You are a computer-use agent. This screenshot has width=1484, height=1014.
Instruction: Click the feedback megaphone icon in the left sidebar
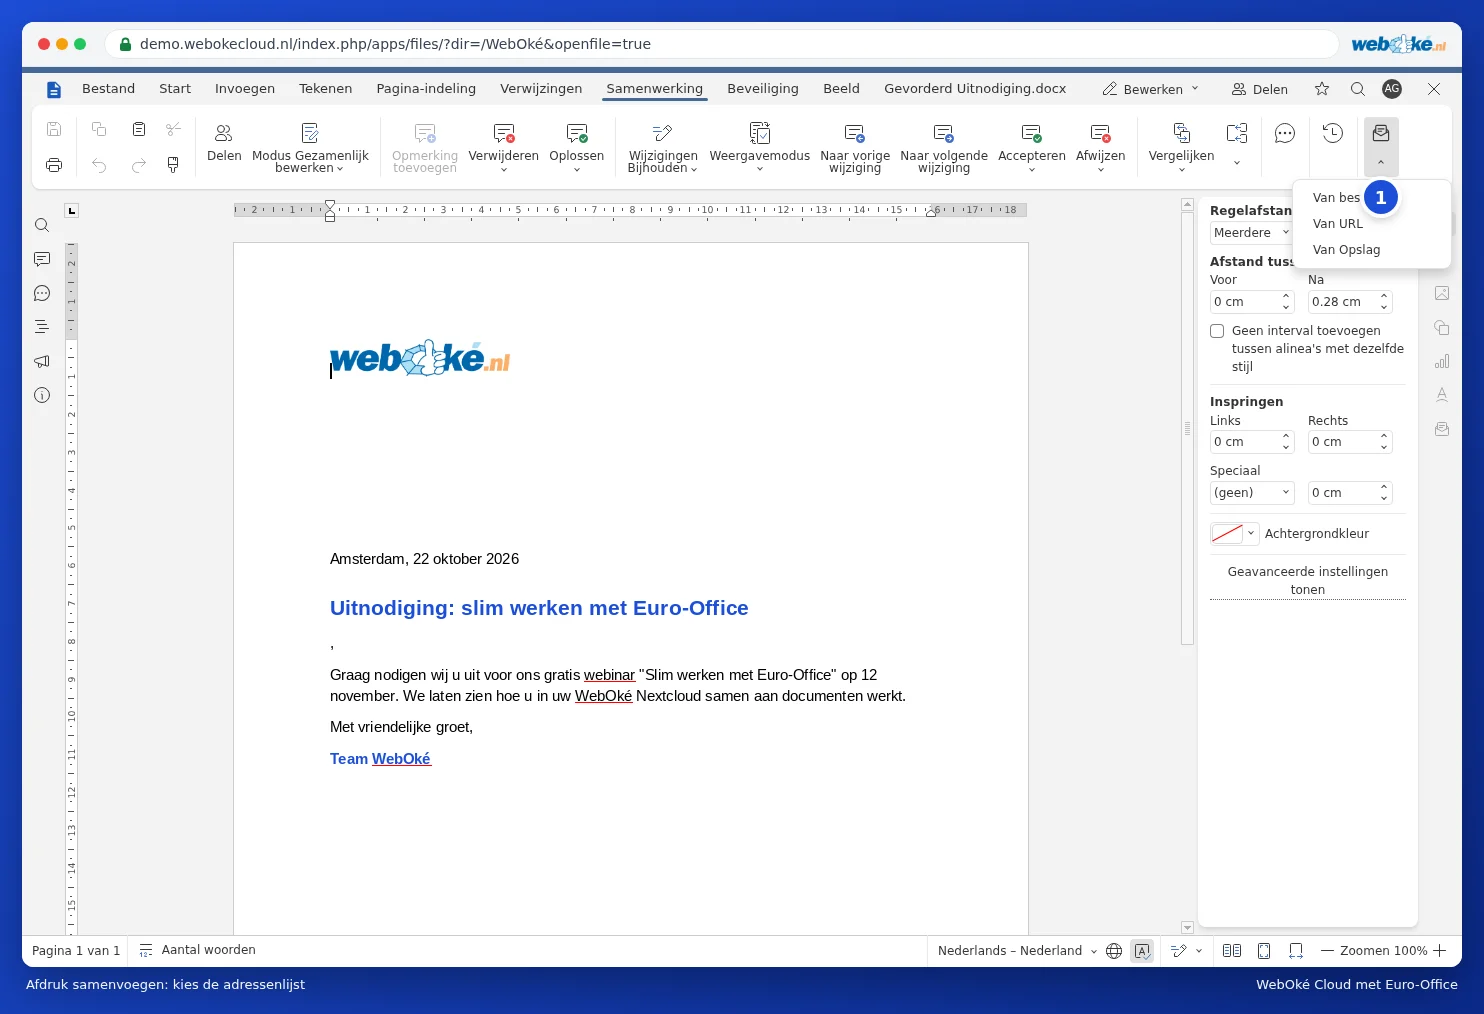pos(42,361)
